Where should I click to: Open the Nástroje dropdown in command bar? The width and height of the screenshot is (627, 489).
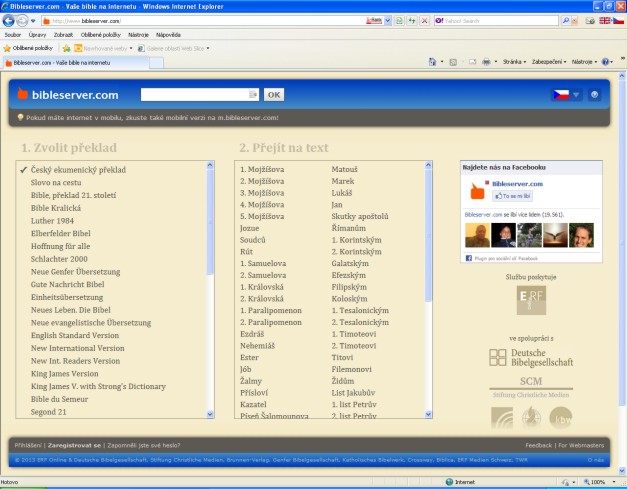(584, 62)
